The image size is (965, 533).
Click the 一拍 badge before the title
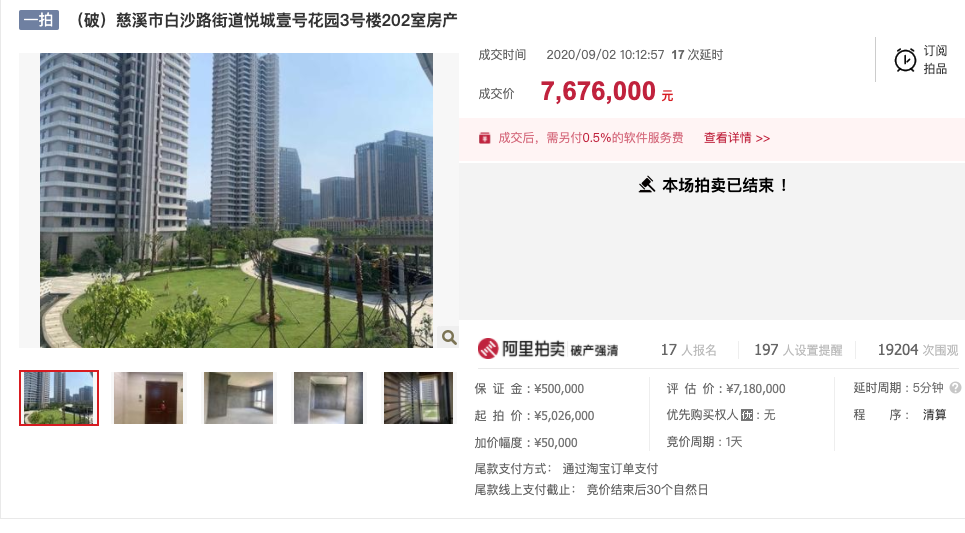(39, 20)
